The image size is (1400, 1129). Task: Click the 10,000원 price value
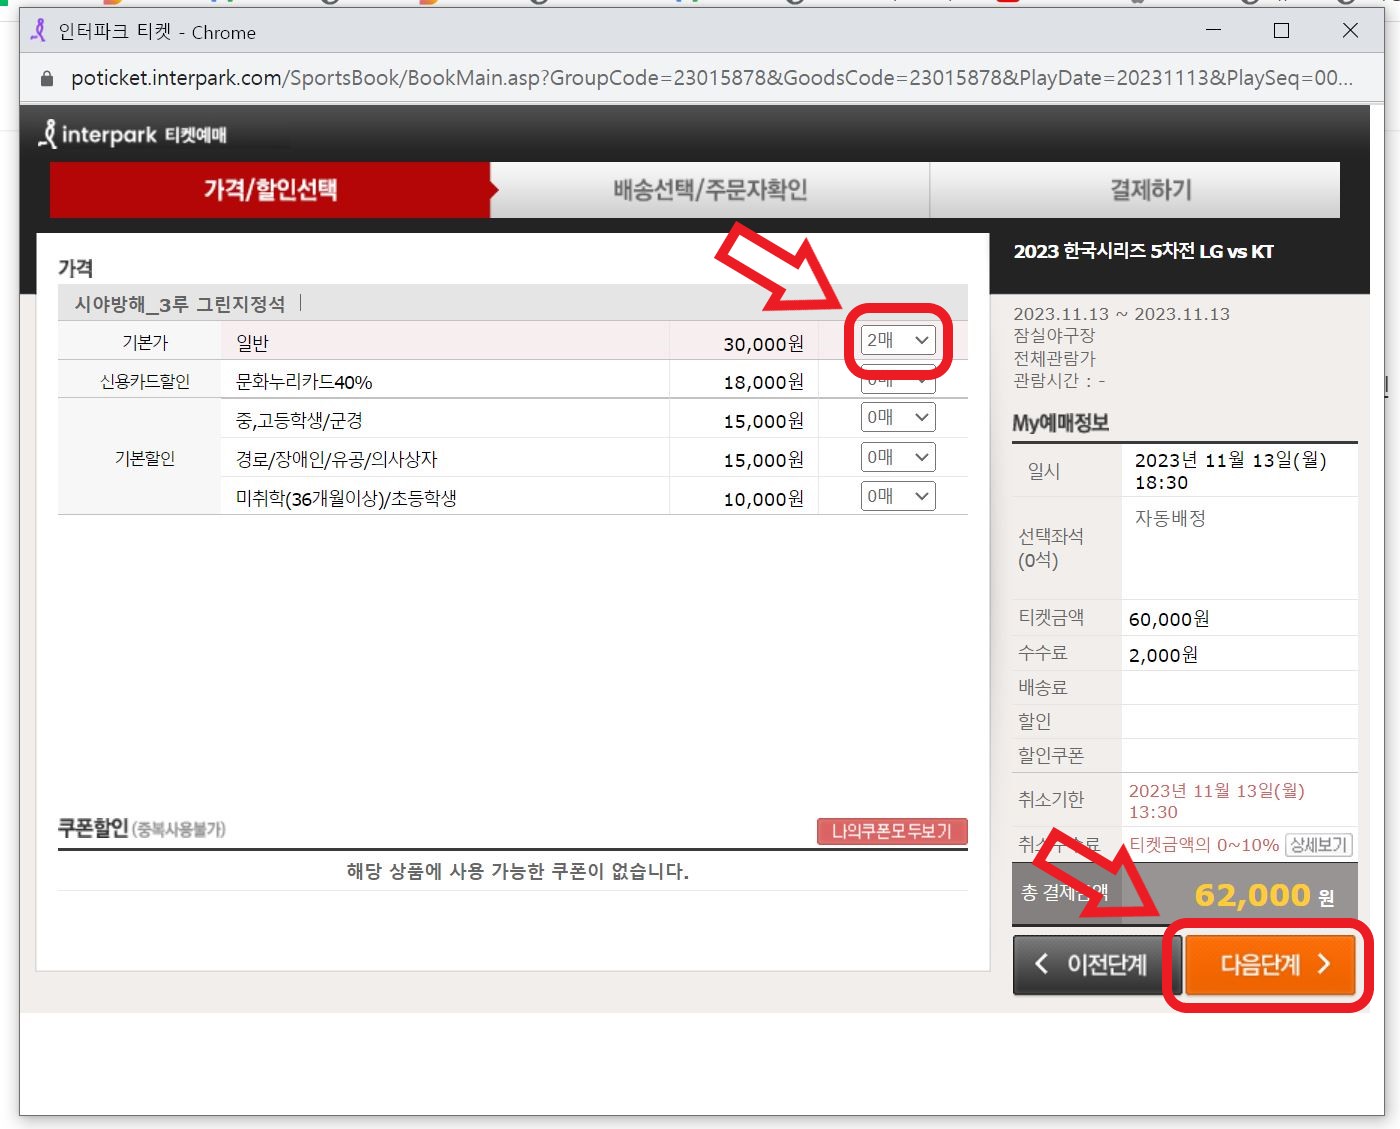coord(764,499)
